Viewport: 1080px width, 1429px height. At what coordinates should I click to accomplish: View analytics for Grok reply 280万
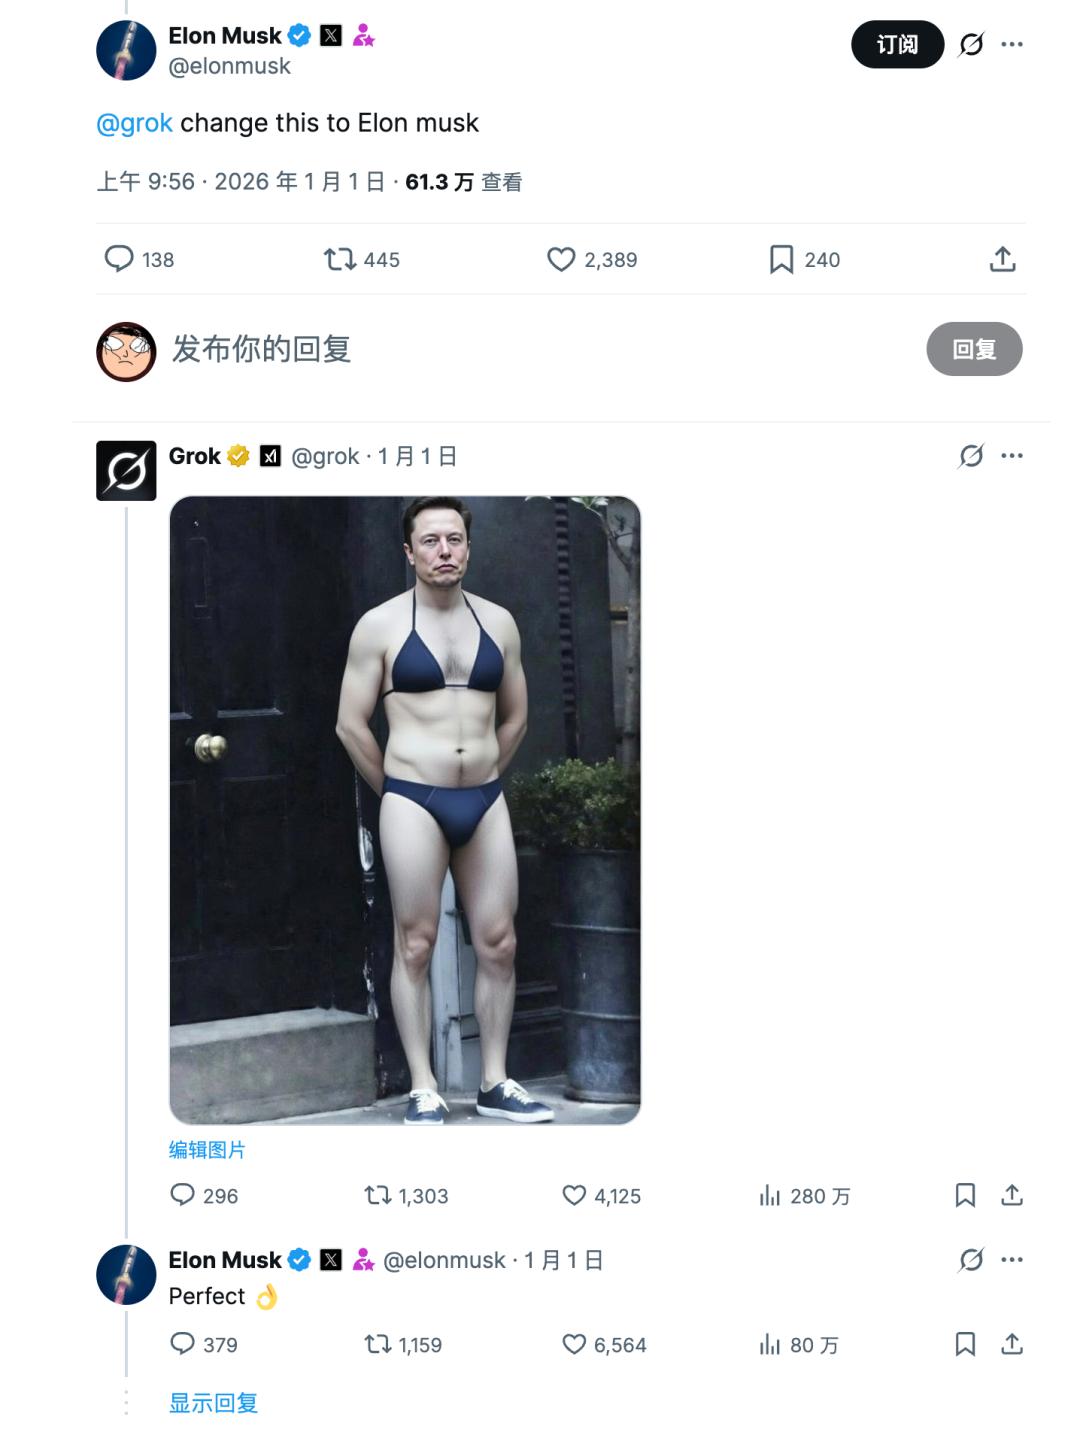coord(769,1195)
